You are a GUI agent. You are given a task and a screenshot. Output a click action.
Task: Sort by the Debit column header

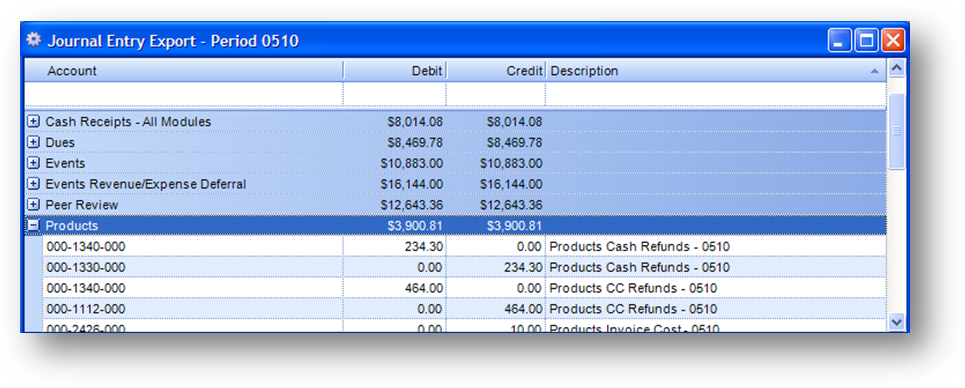coord(394,71)
